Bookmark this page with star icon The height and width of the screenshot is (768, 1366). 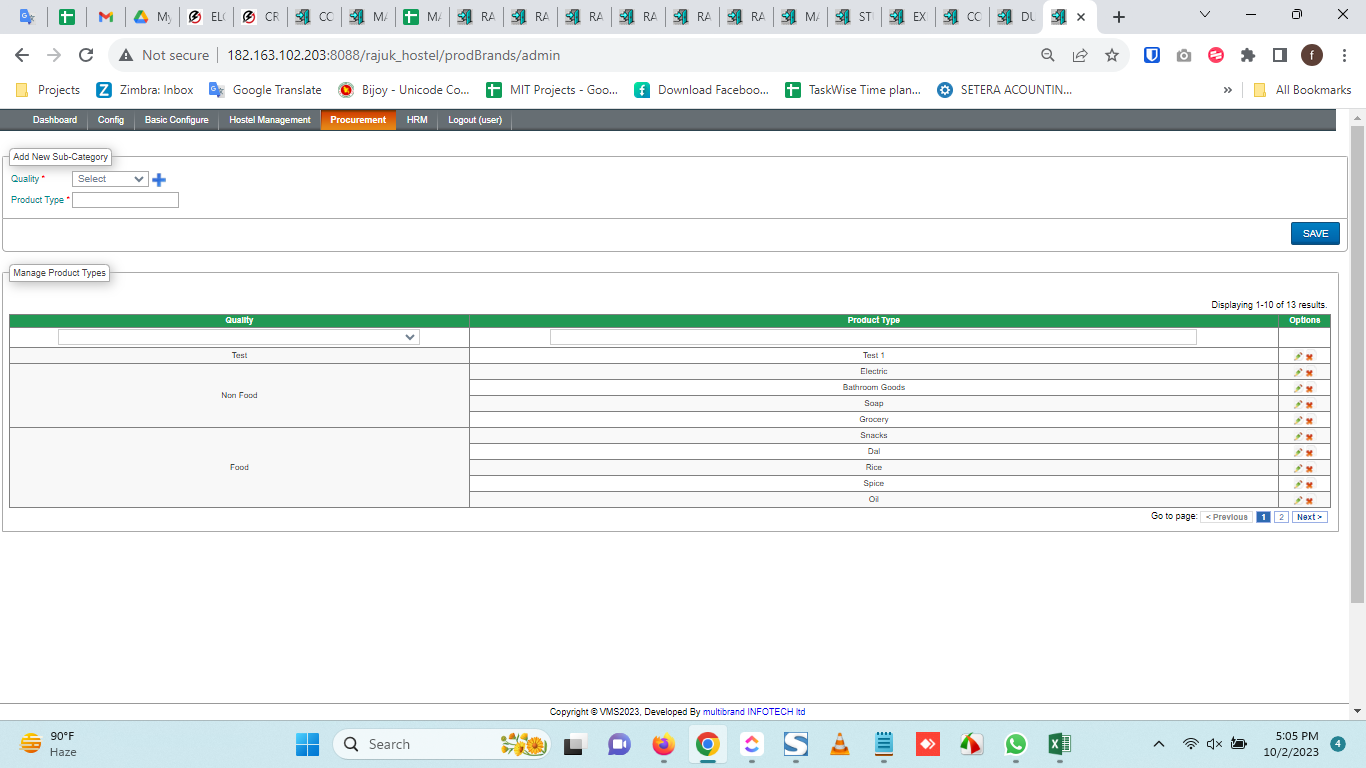(x=1111, y=55)
